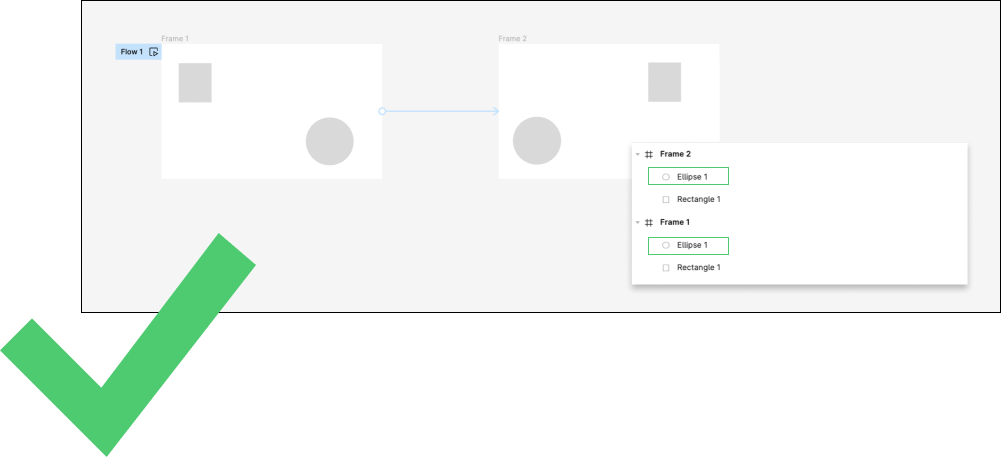Select the gray ellipse inside Frame 1
The image size is (1001, 457).
point(329,141)
